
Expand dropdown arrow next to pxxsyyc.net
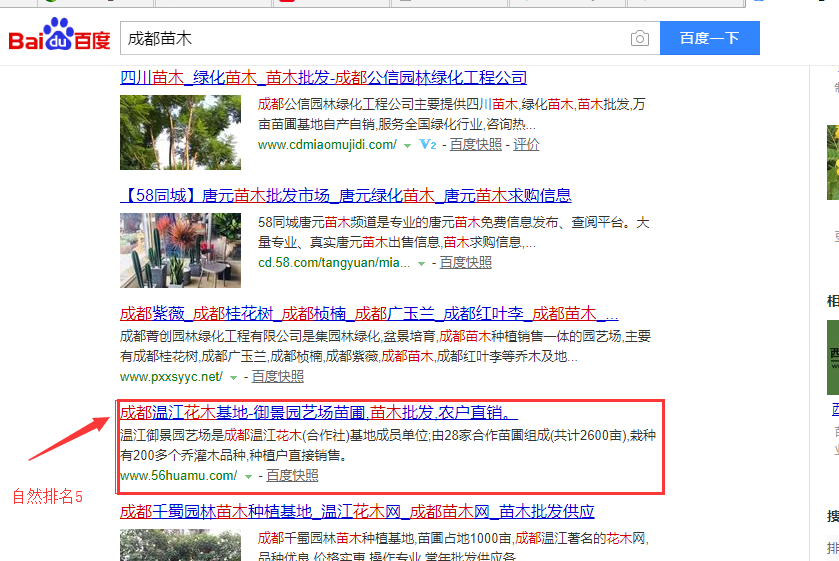(x=233, y=378)
